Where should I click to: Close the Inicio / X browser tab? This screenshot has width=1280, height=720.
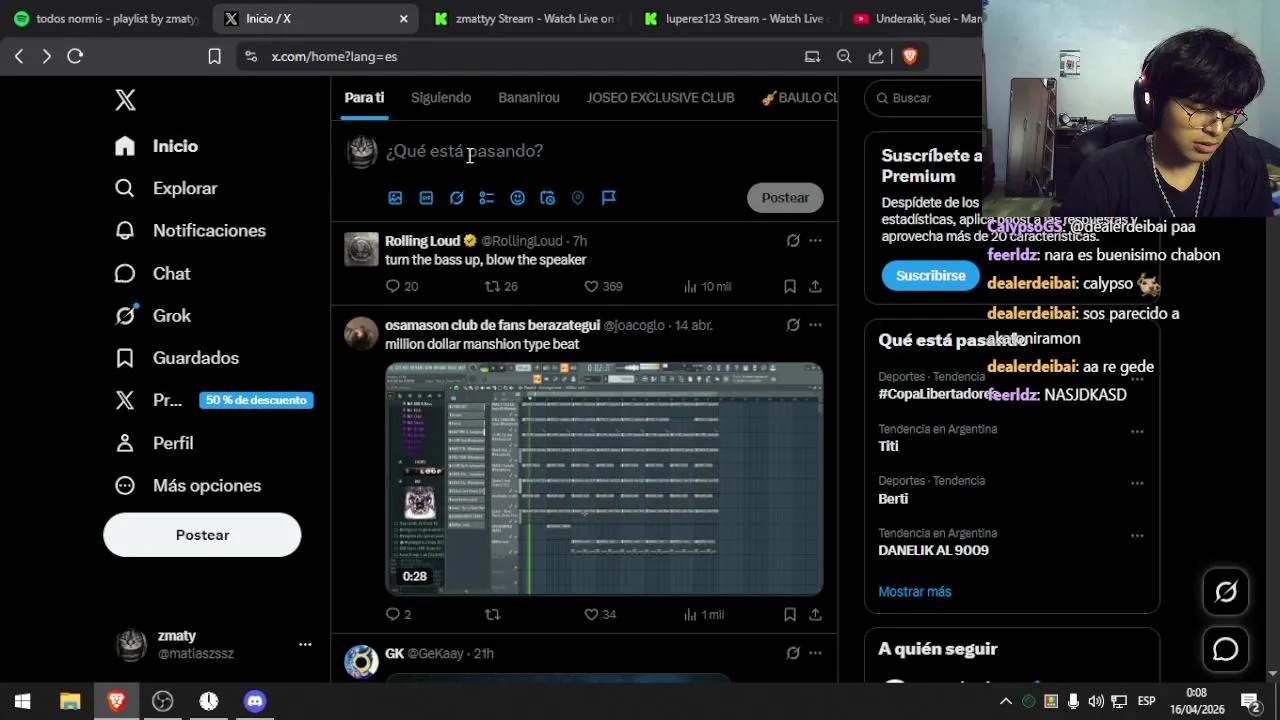403,18
